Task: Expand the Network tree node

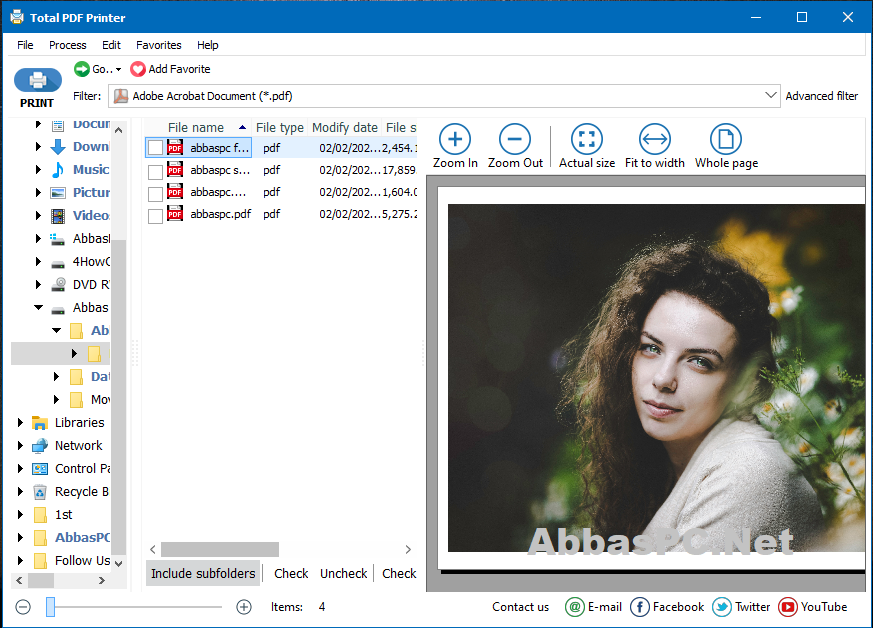Action: 21,445
